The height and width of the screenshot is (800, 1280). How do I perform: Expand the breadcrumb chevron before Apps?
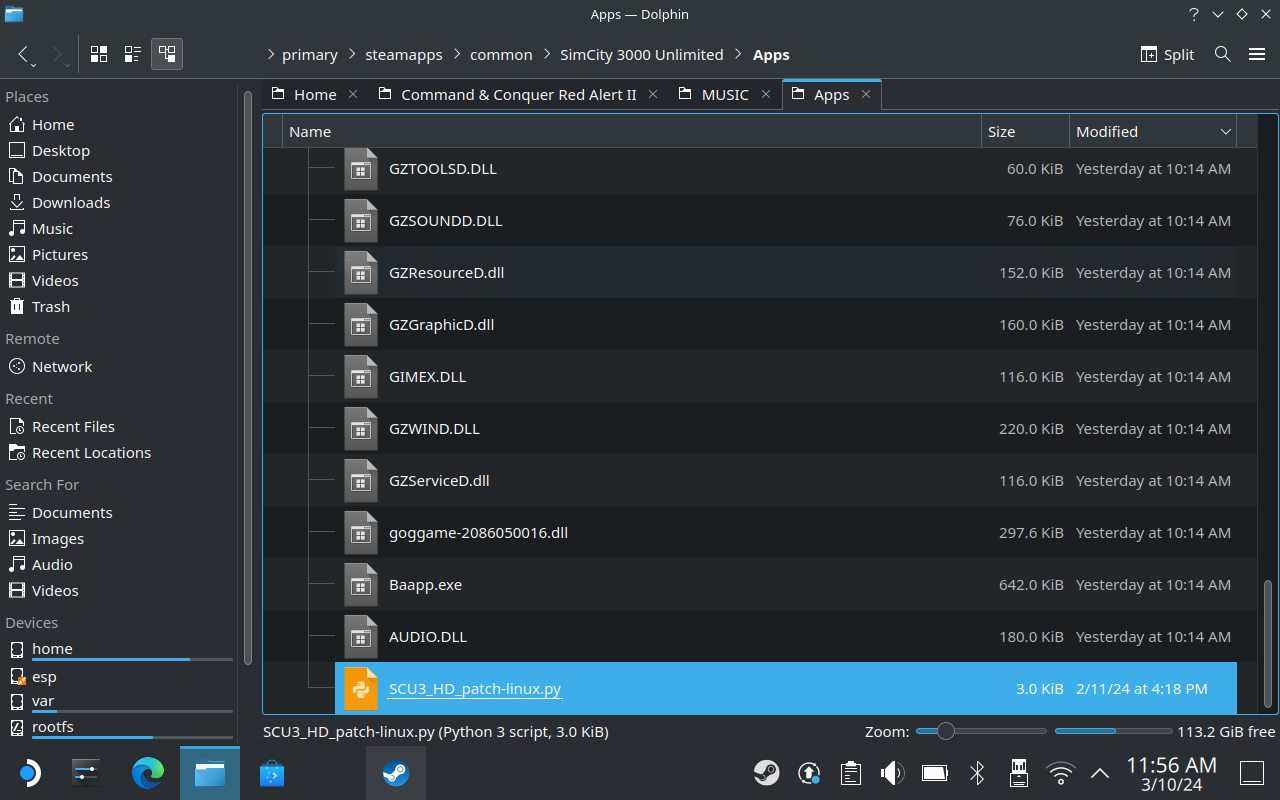(738, 54)
